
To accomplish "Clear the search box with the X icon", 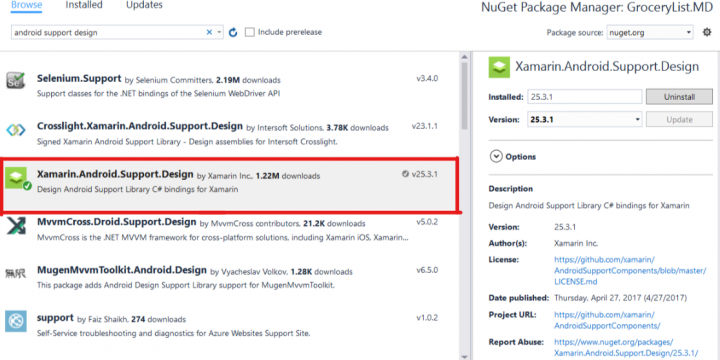I will (209, 32).
